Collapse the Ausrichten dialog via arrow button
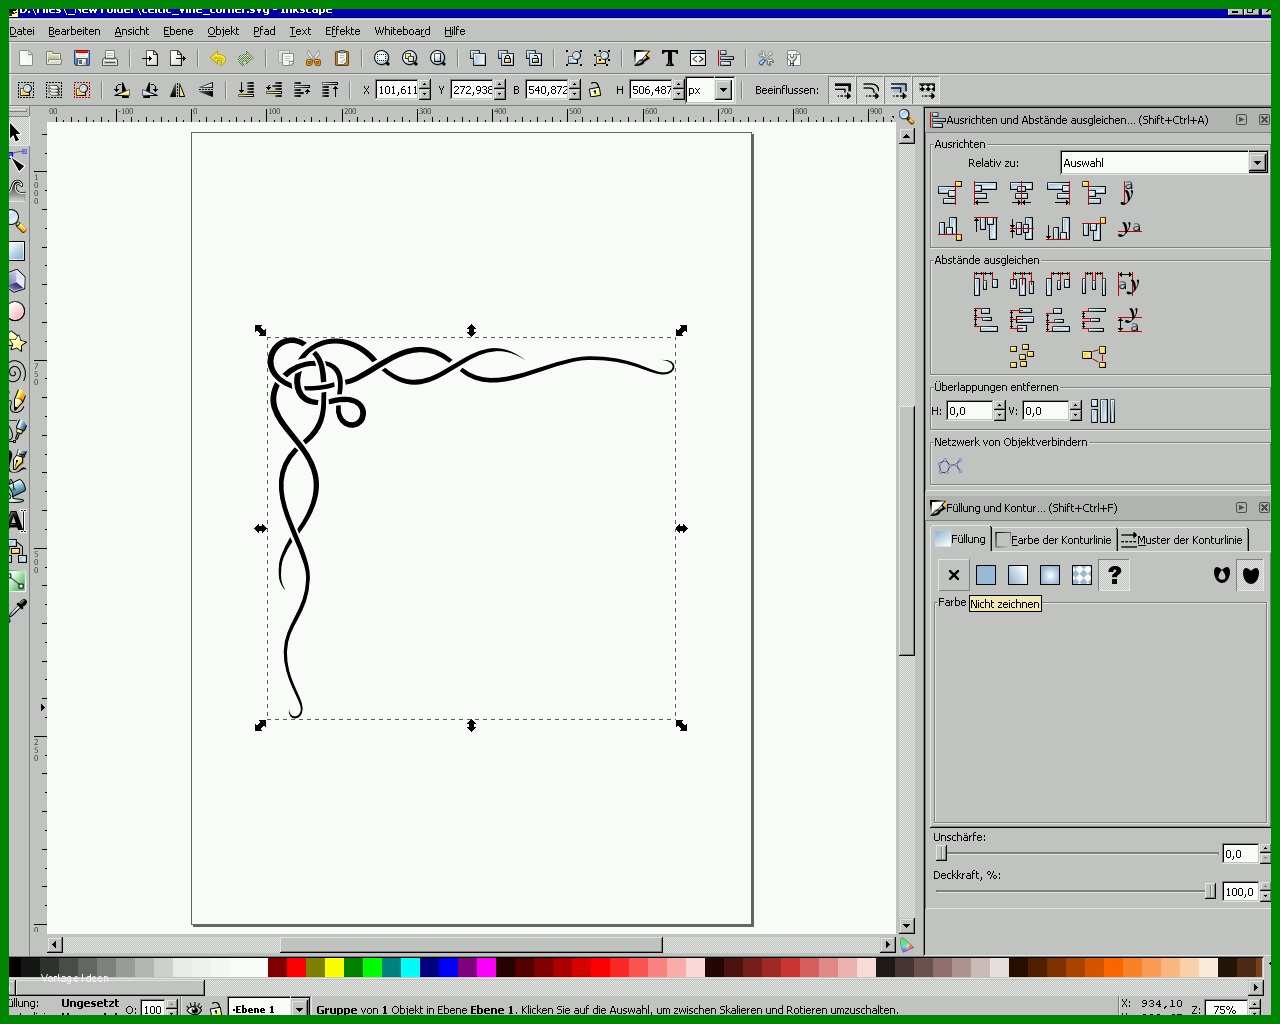1280x1024 pixels. tap(1241, 119)
